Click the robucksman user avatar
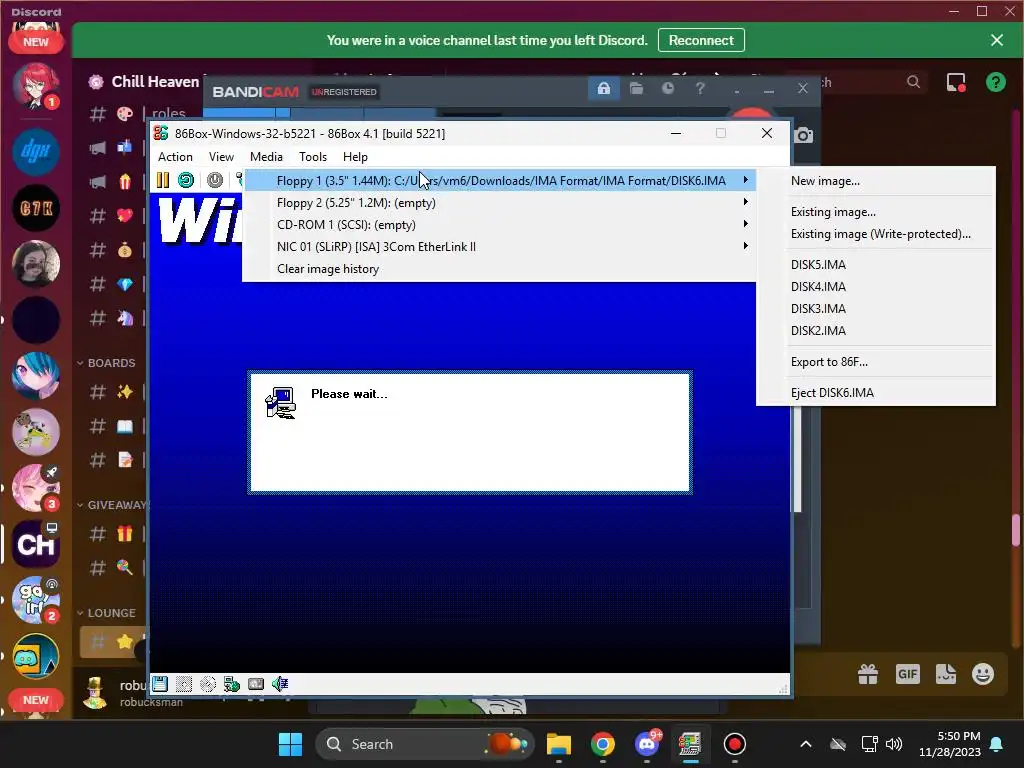Screen dimensions: 1024x768 click(95, 693)
